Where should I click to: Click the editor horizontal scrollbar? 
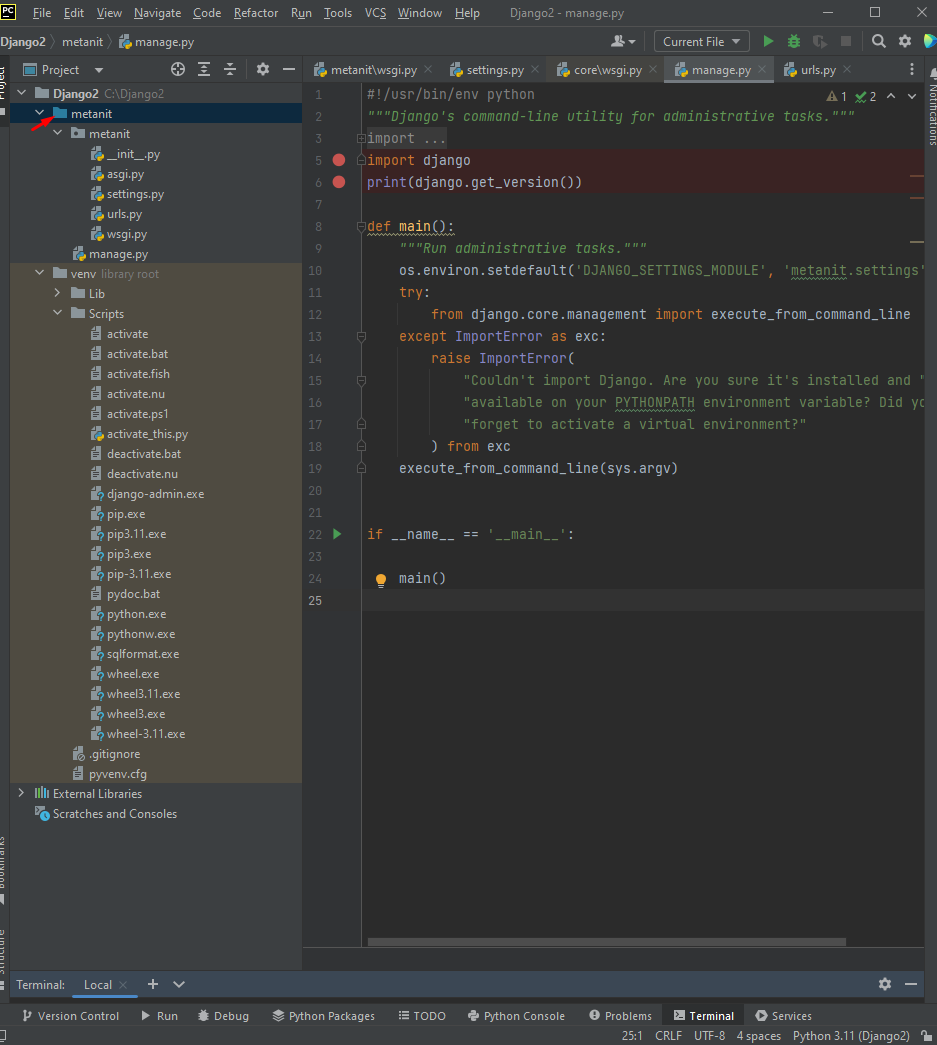point(606,942)
